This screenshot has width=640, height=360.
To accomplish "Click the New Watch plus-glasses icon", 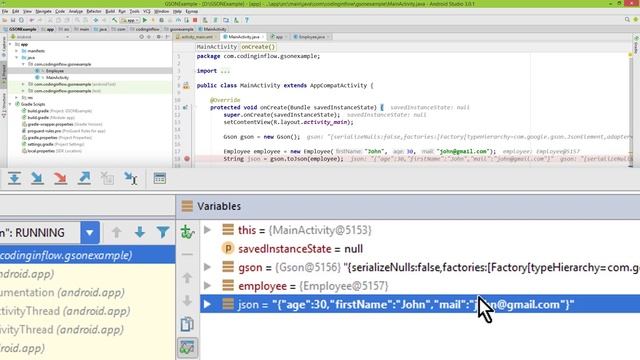I will coord(187,232).
